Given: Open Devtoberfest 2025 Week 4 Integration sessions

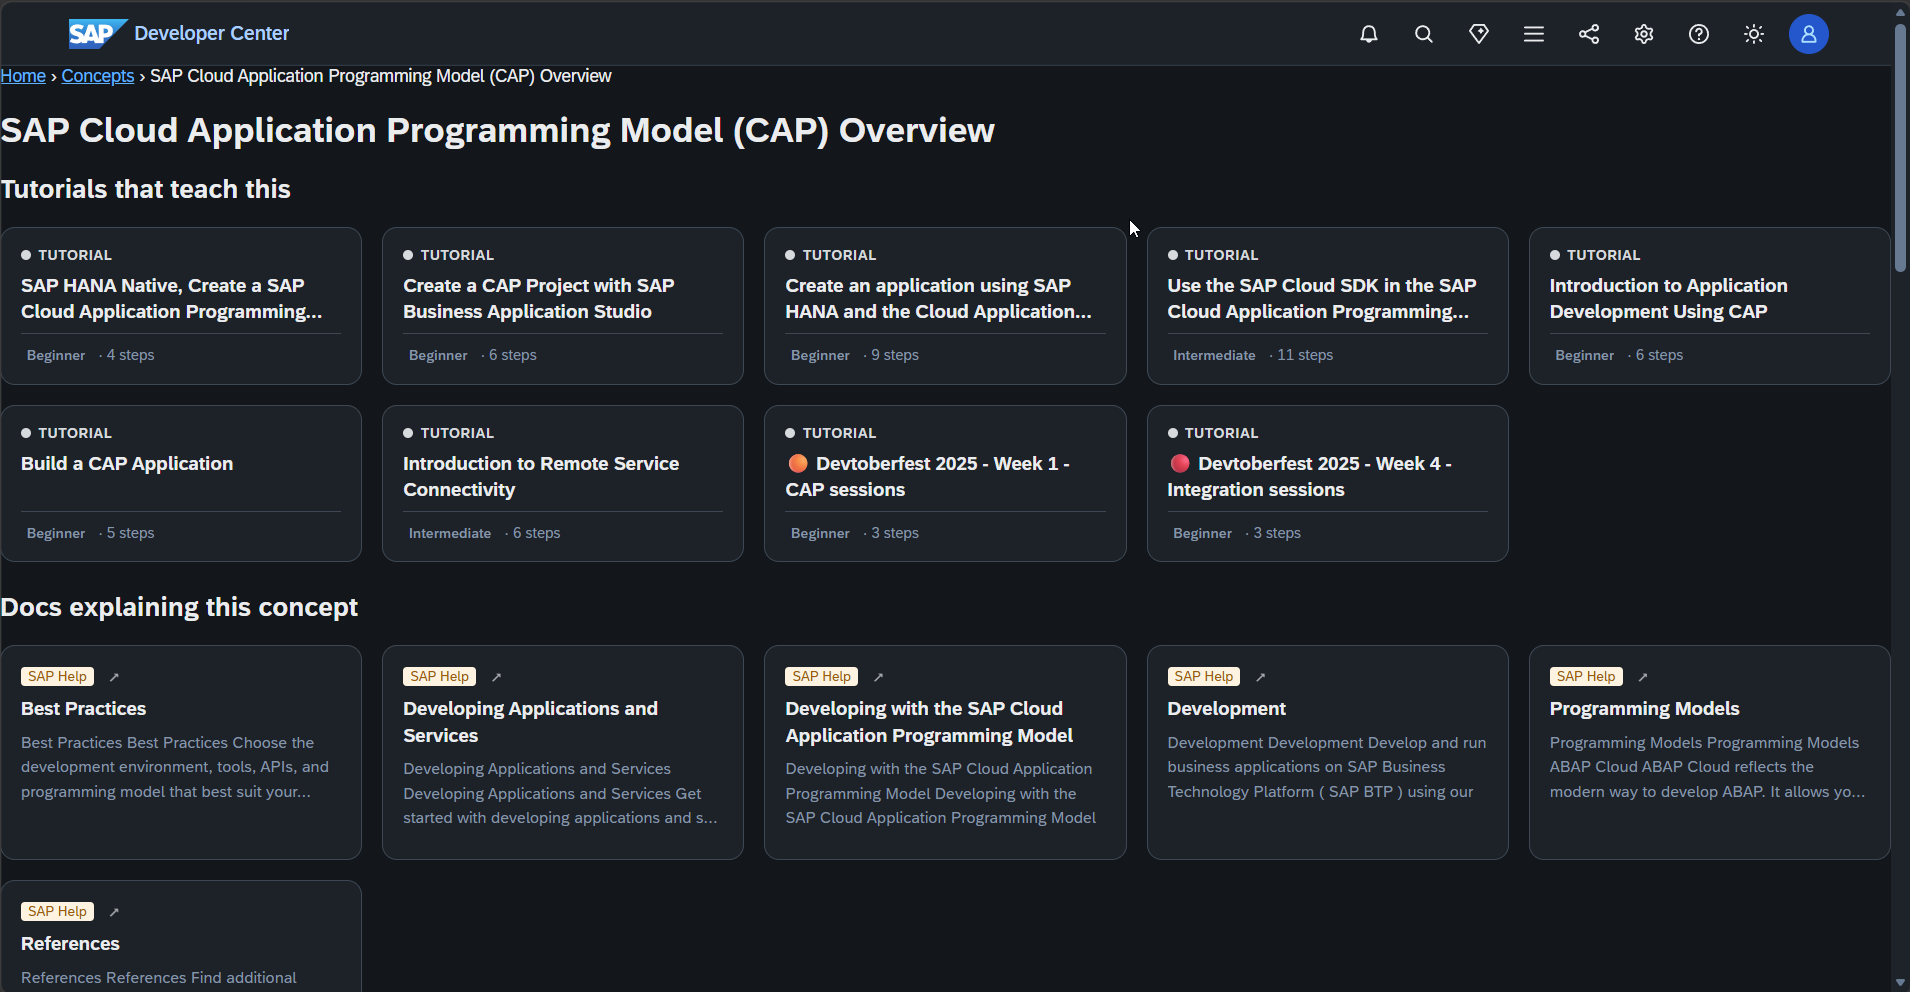Looking at the screenshot, I should coord(1310,477).
